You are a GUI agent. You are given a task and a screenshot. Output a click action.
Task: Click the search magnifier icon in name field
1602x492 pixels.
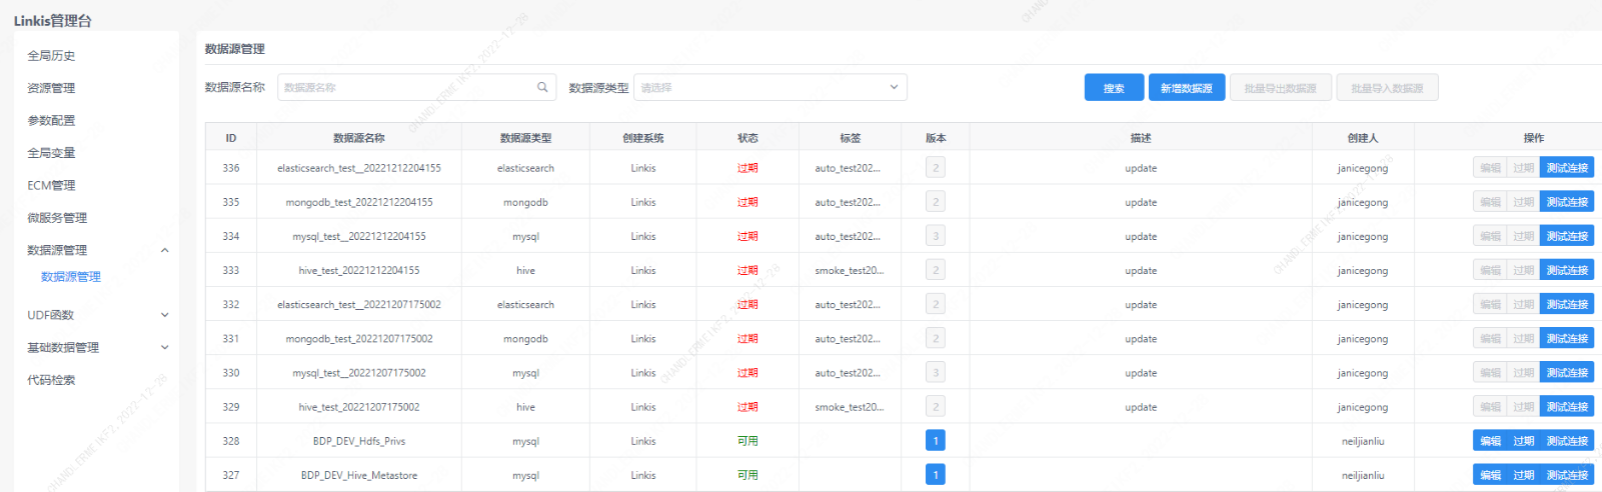(x=542, y=87)
